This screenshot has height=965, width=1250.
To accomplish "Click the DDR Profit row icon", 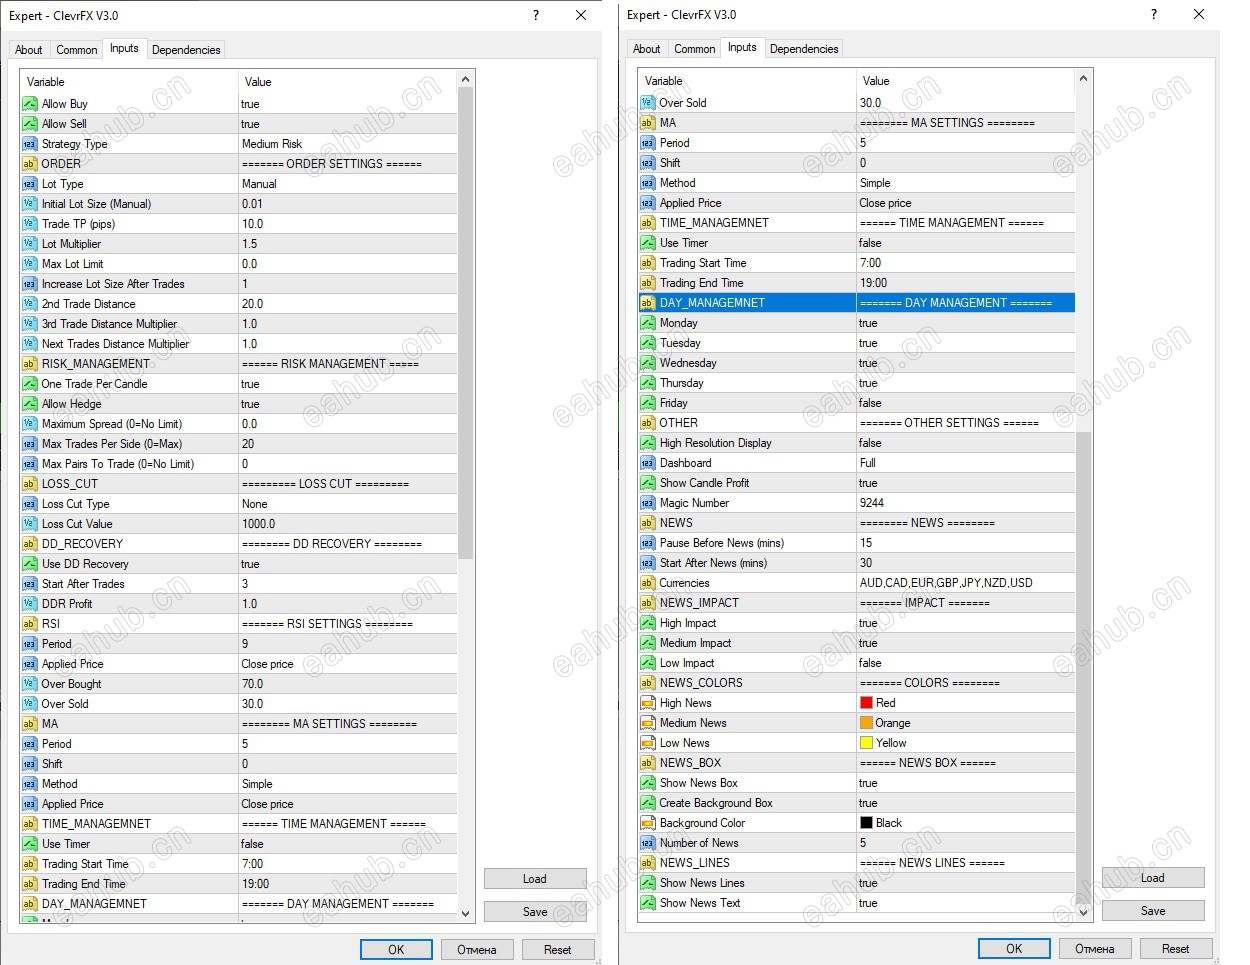I will pyautogui.click(x=29, y=604).
